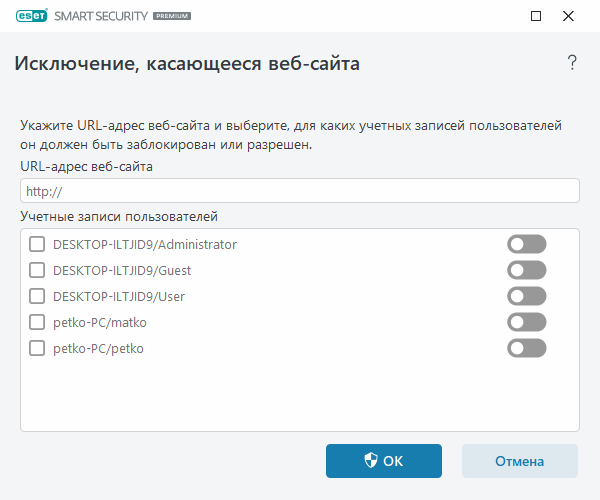The height and width of the screenshot is (500, 600).
Task: Click the website URL input field
Action: pyautogui.click(x=300, y=191)
